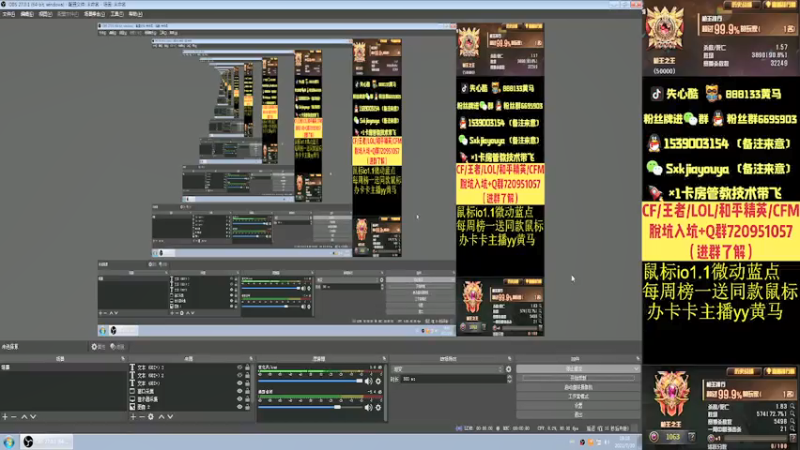Image resolution: width=800 pixels, height=450 pixels.
Task: Remove scene using the Scenes panel minus icon
Action: tap(14, 417)
